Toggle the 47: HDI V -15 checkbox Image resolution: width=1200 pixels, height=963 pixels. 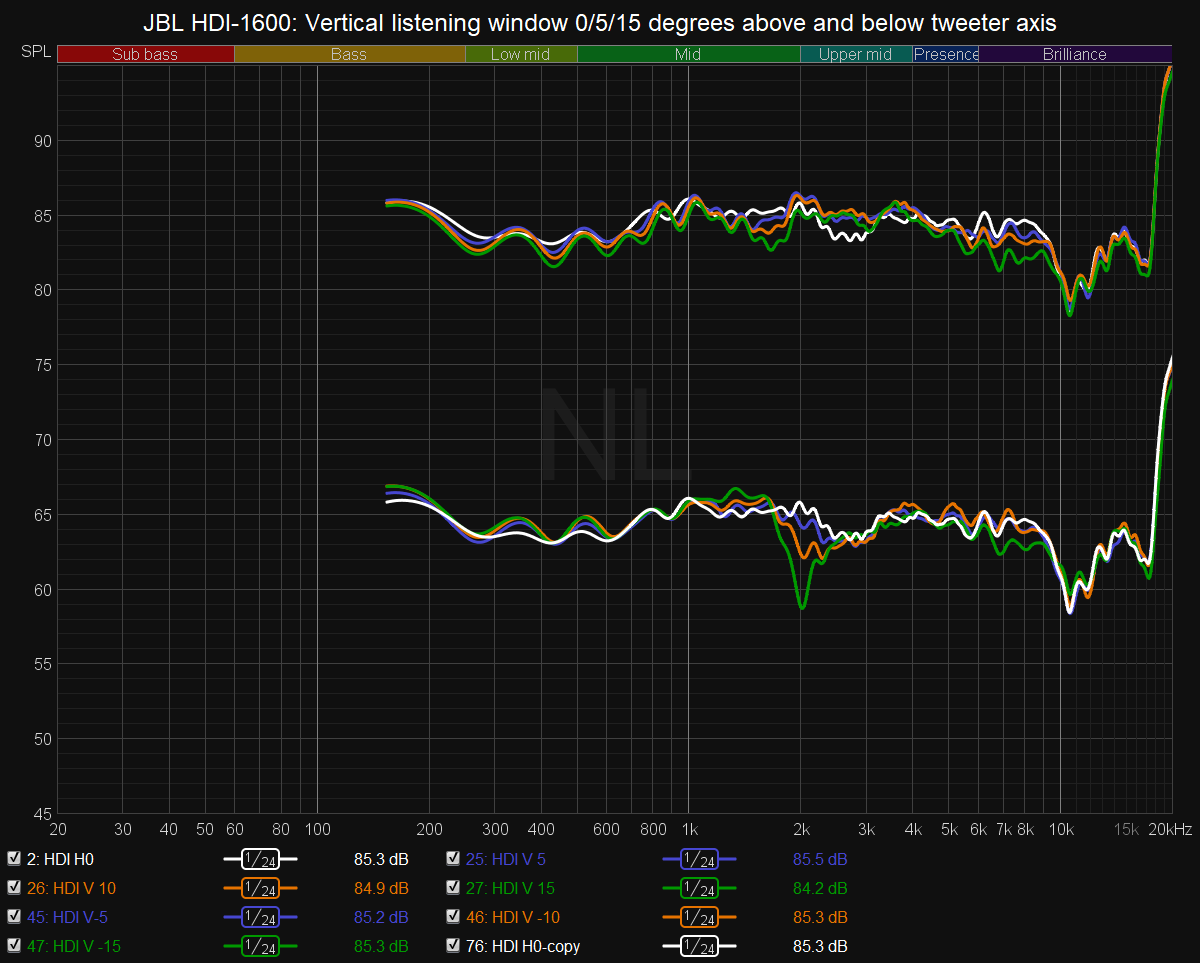pos(14,945)
